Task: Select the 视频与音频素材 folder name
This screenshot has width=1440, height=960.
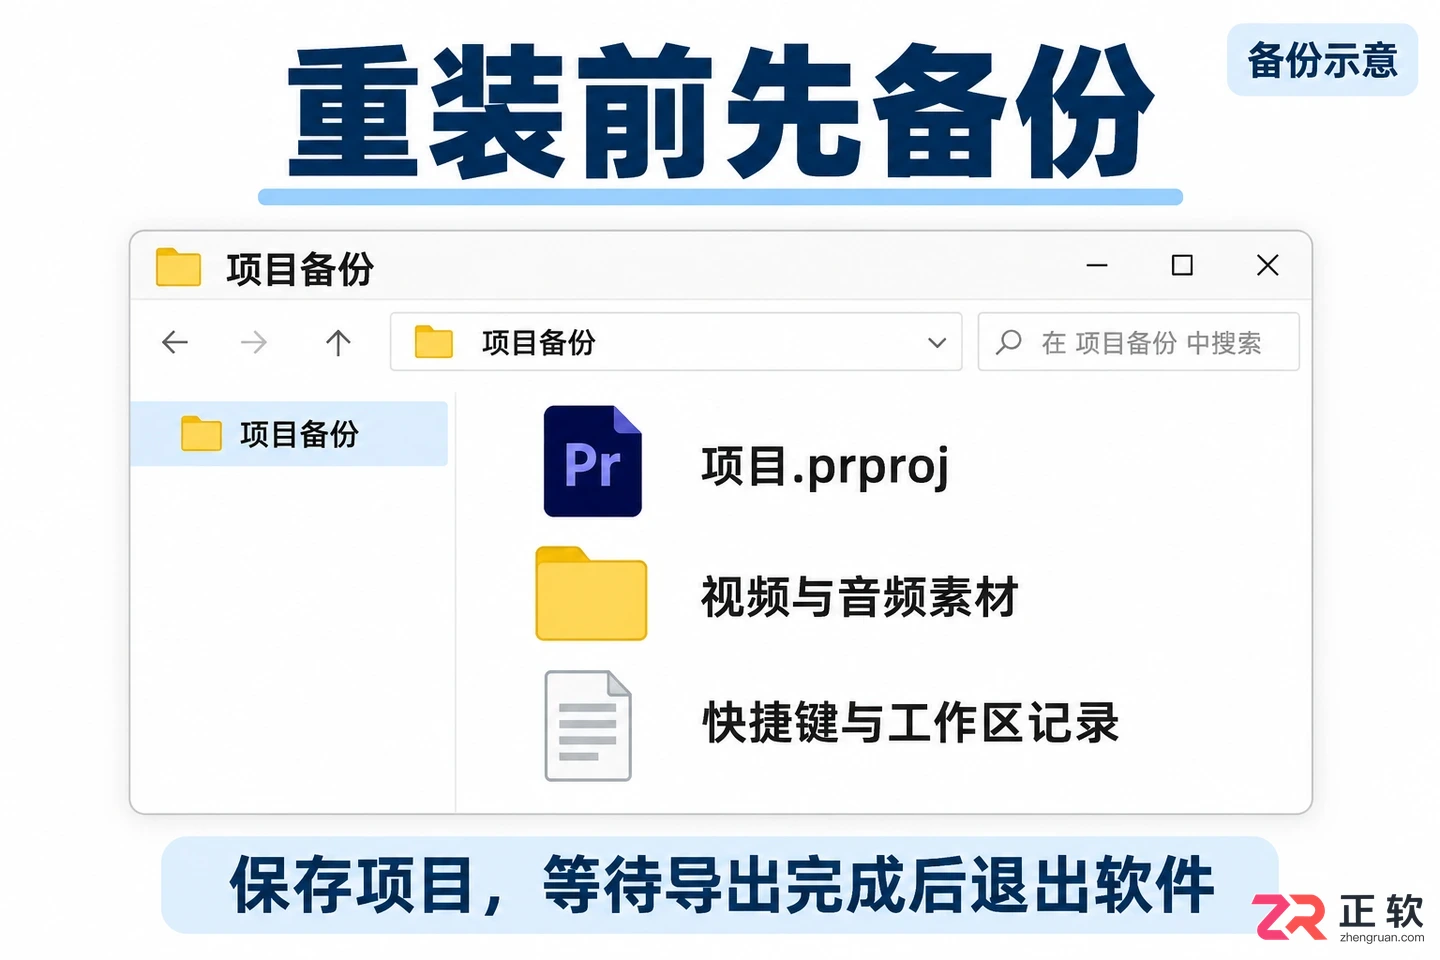Action: (x=859, y=597)
